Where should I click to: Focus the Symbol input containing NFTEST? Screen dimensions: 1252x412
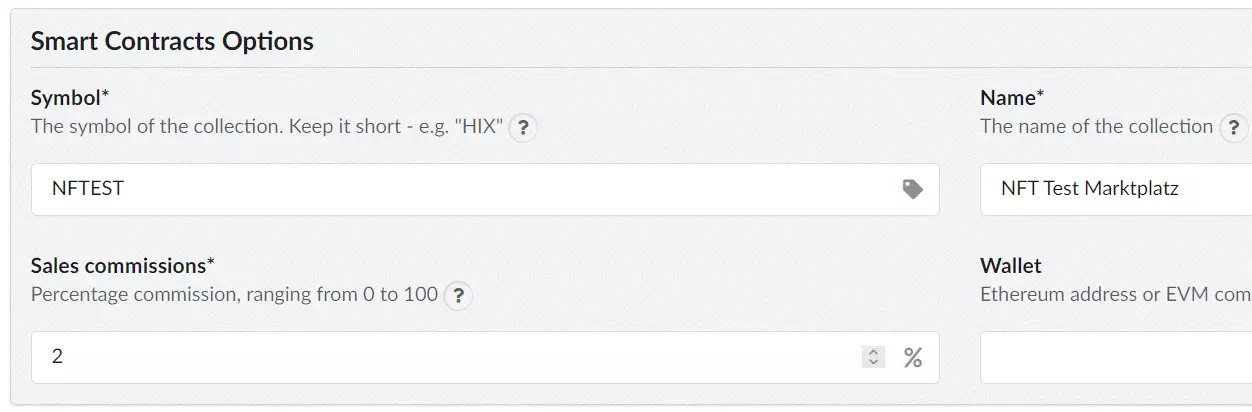[485, 189]
